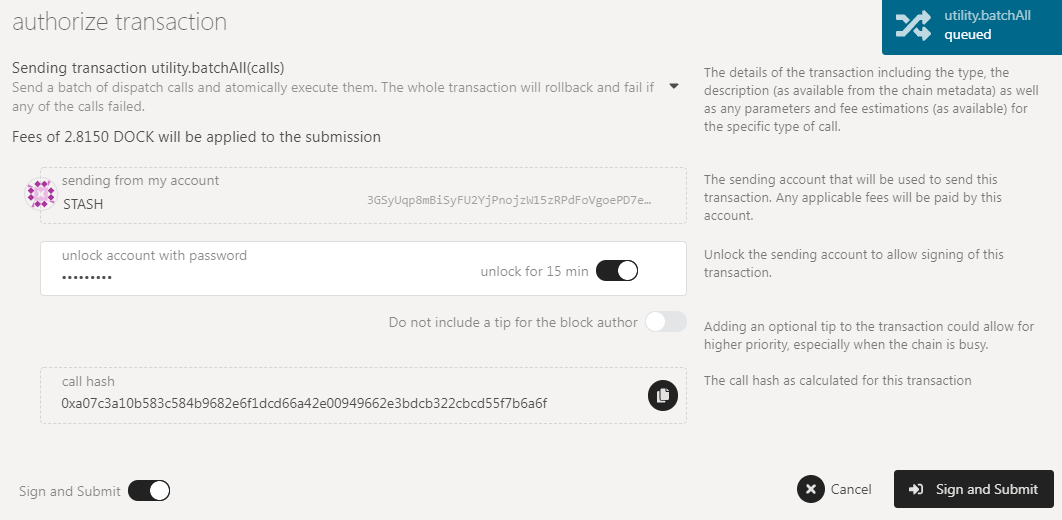
Task: Click the X icon on the Cancel button
Action: click(811, 489)
